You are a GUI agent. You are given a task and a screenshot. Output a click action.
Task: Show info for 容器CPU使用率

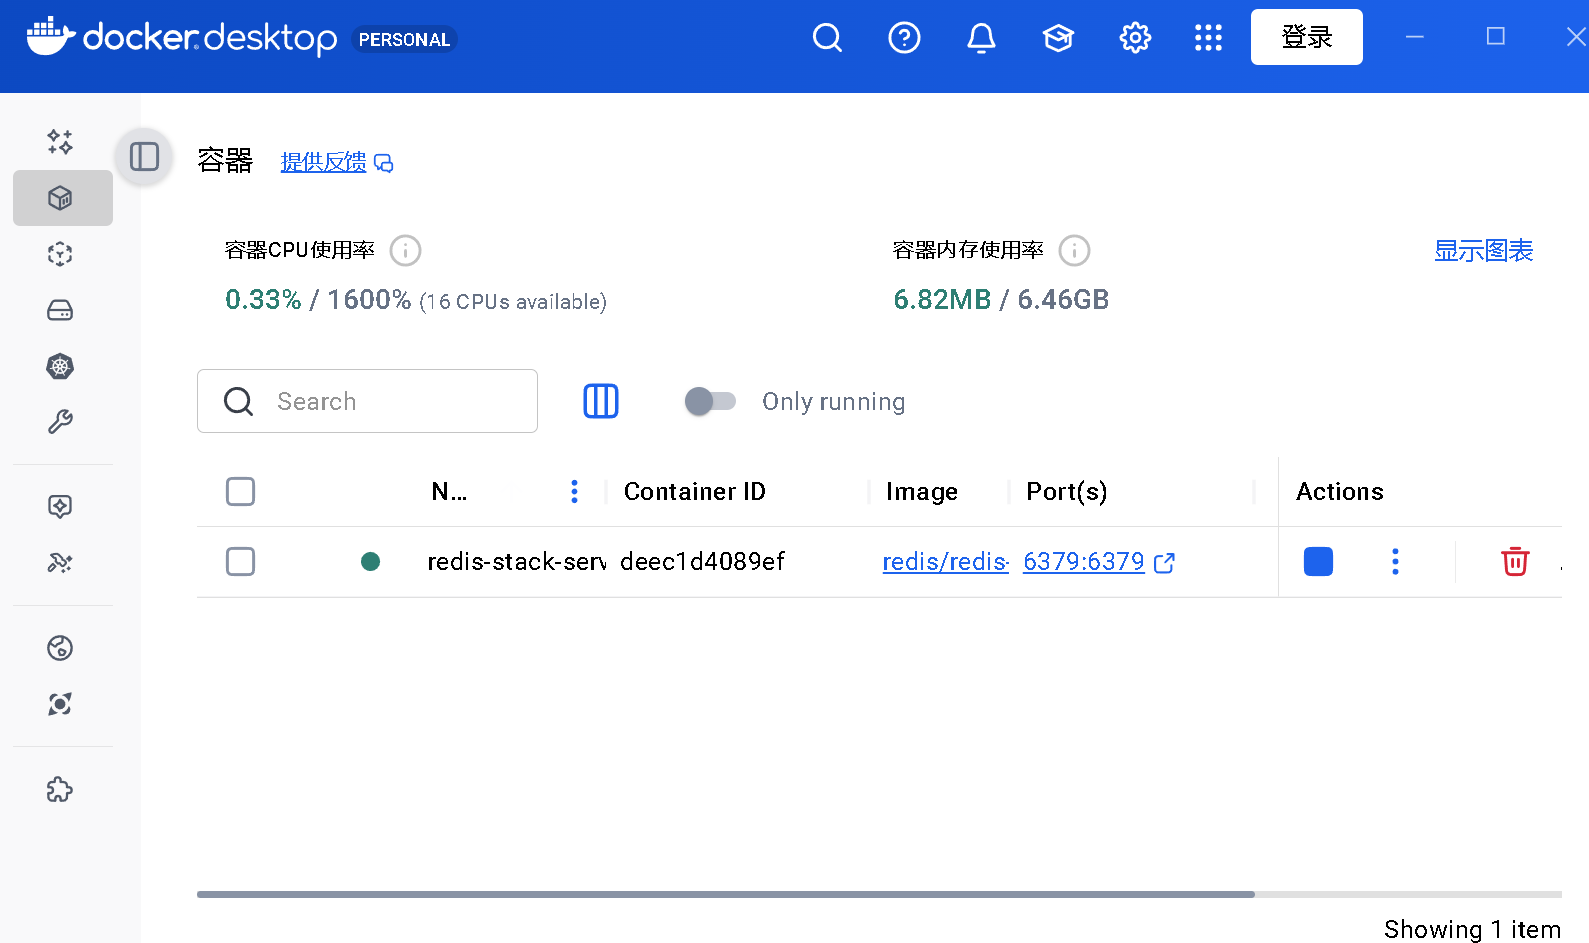[405, 250]
